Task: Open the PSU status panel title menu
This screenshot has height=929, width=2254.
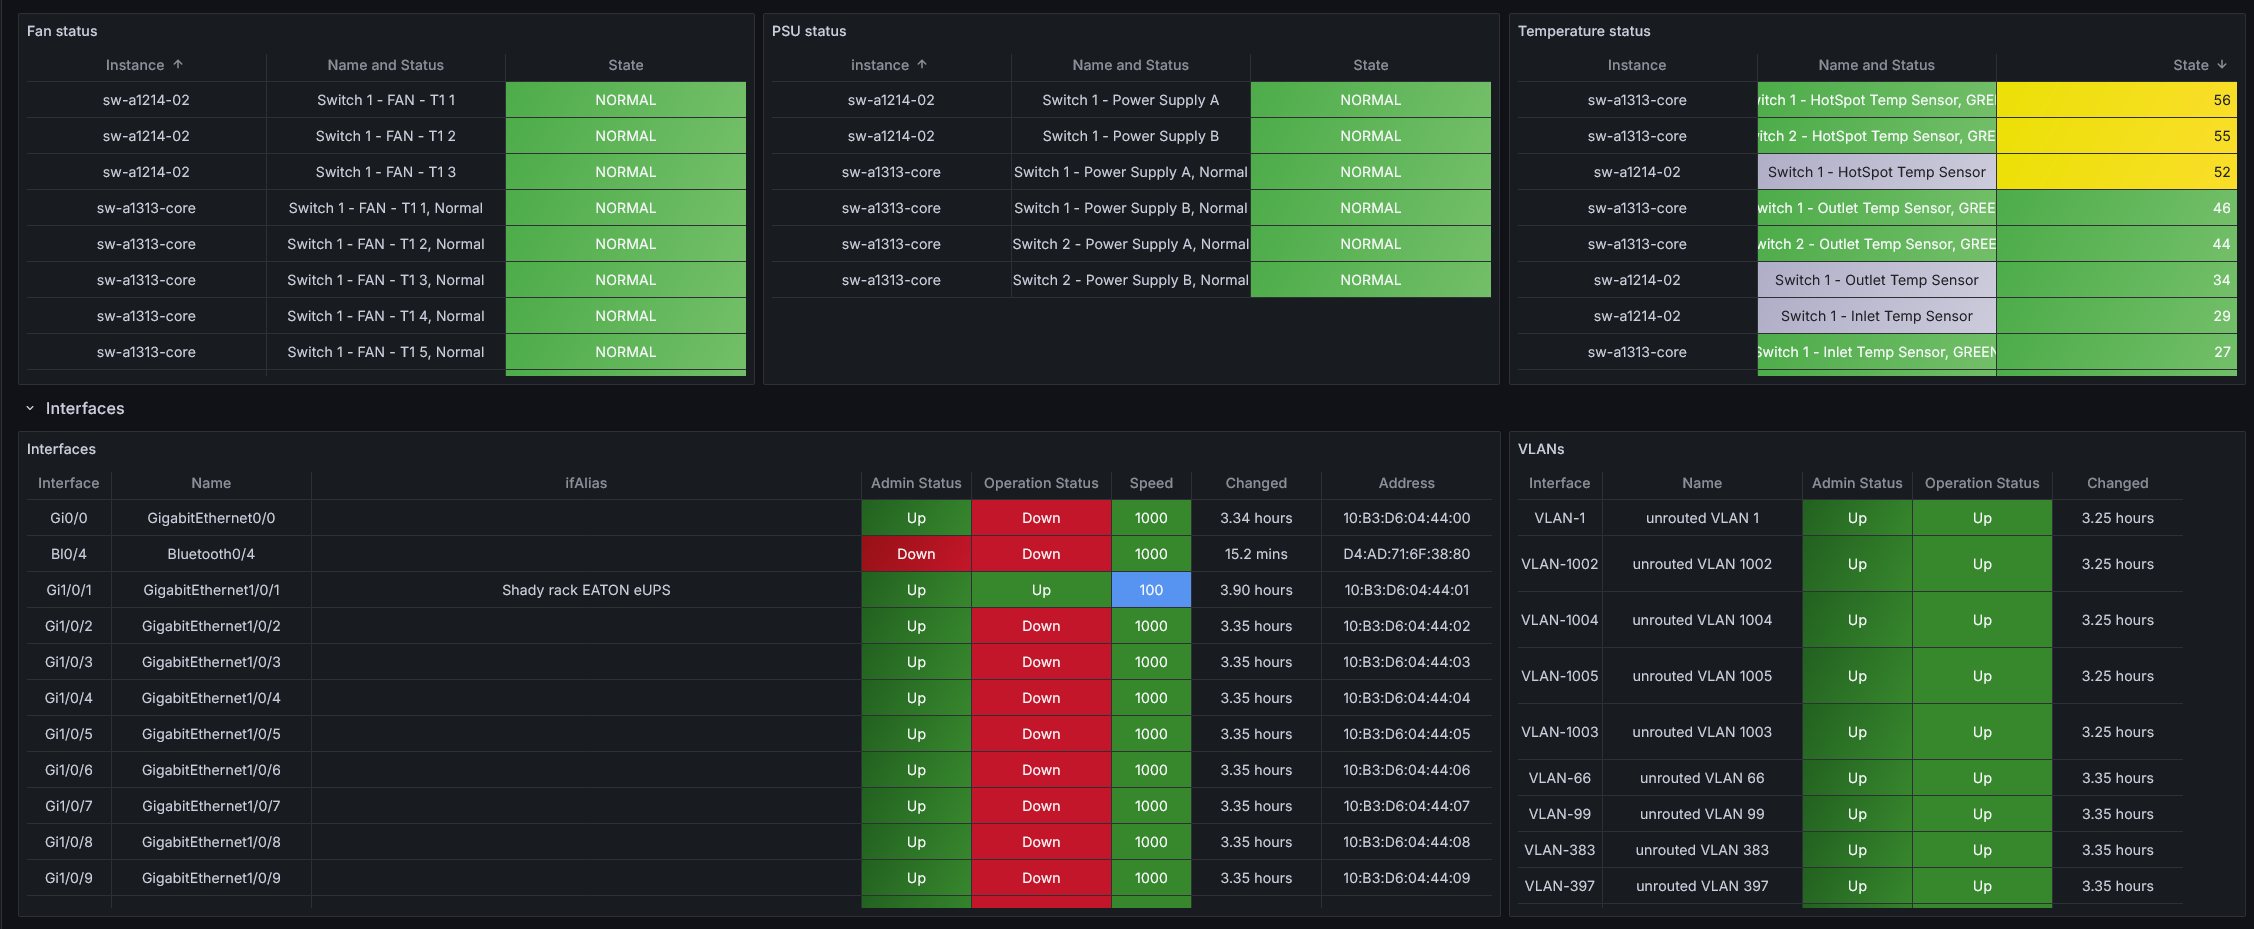Action: pos(808,31)
